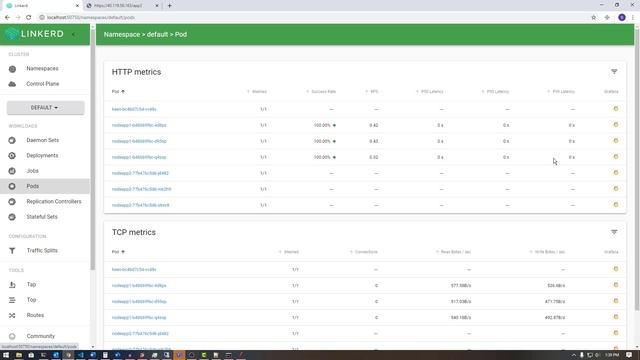The height and width of the screenshot is (360, 640).
Task: Open filter for TCP metrics table
Action: coord(614,232)
